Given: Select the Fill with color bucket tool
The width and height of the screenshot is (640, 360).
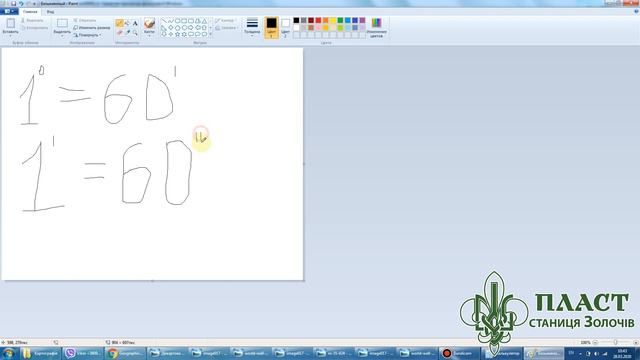Looking at the screenshot, I should [x=127, y=23].
